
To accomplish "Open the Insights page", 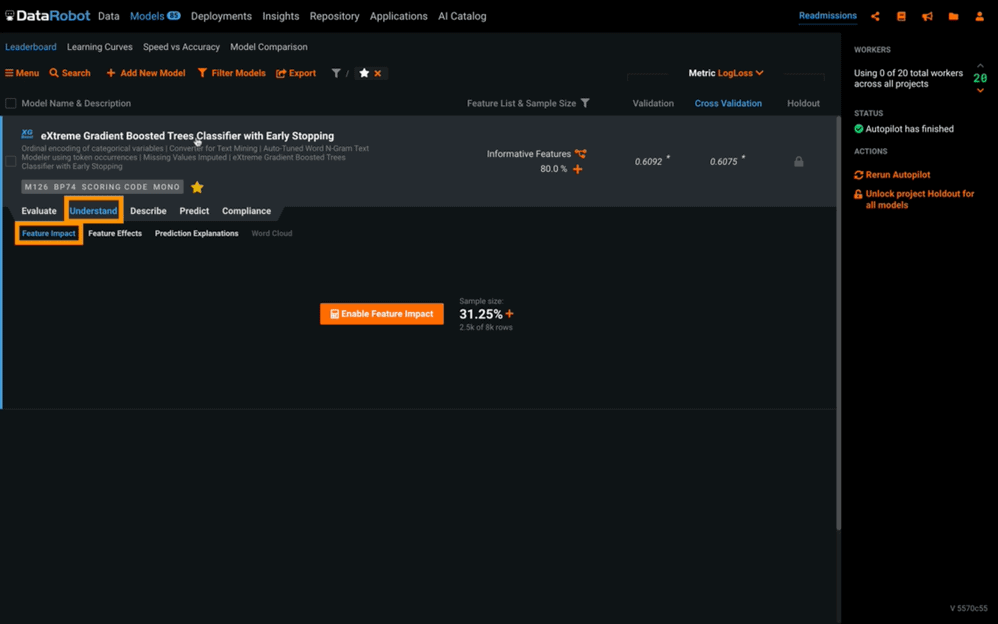I will click(x=281, y=16).
